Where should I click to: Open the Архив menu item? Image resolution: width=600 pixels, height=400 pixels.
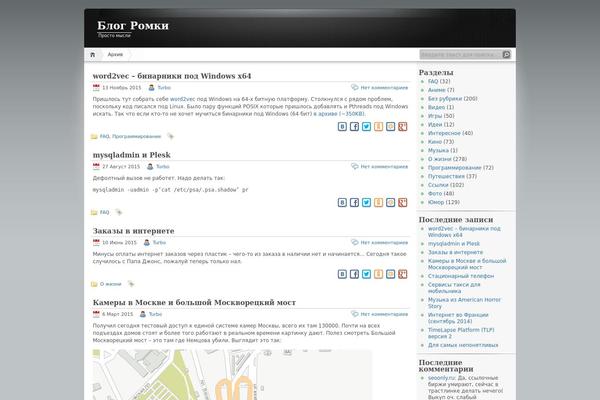115,55
